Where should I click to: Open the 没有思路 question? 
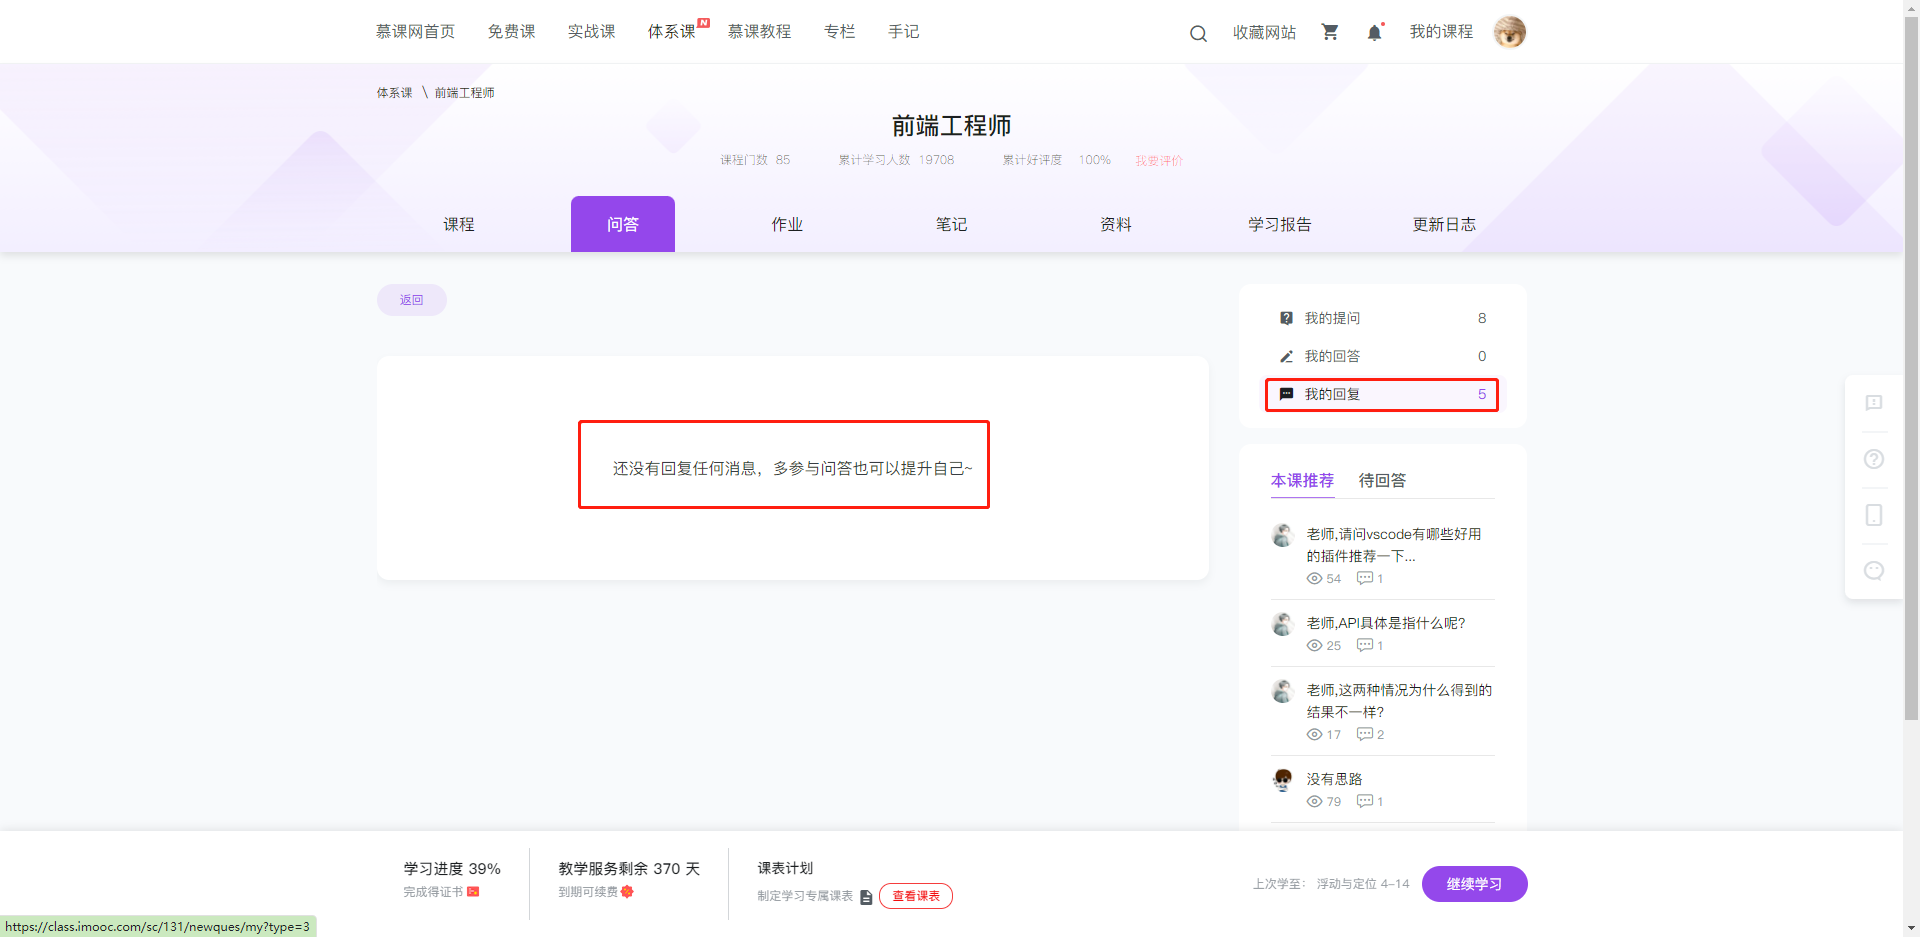click(x=1334, y=779)
